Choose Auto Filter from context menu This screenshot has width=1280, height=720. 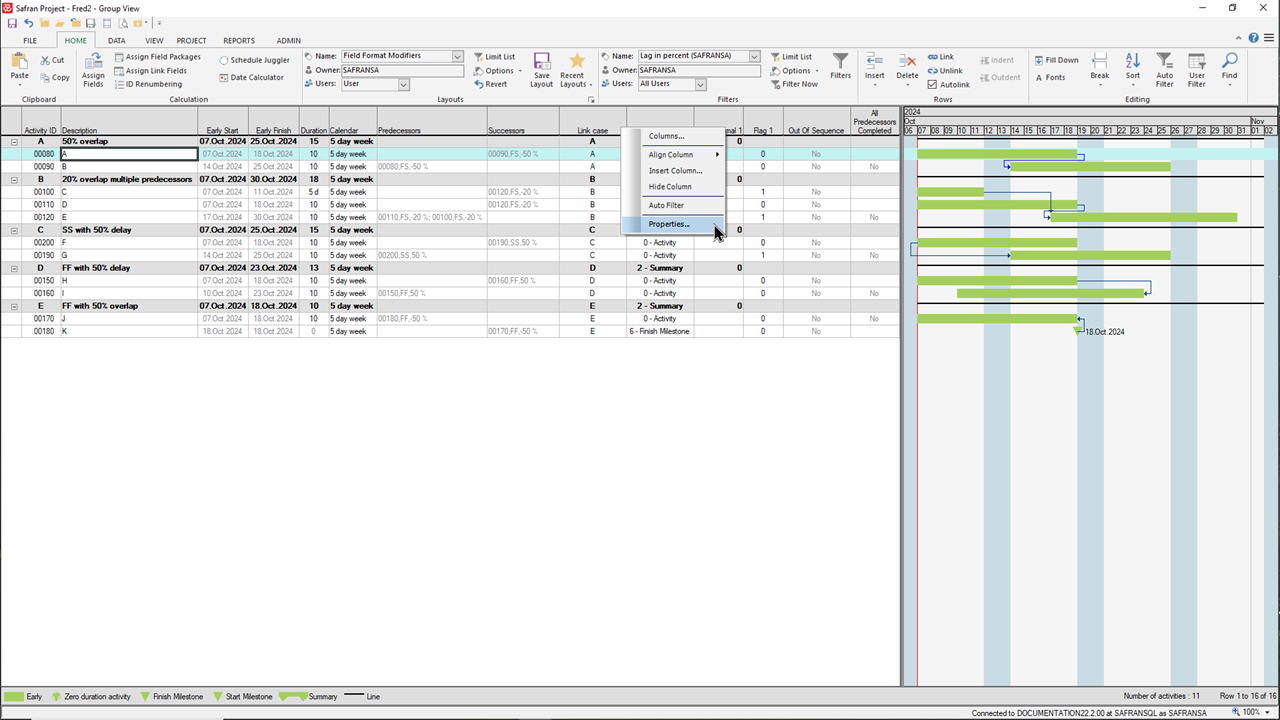[x=672, y=205]
